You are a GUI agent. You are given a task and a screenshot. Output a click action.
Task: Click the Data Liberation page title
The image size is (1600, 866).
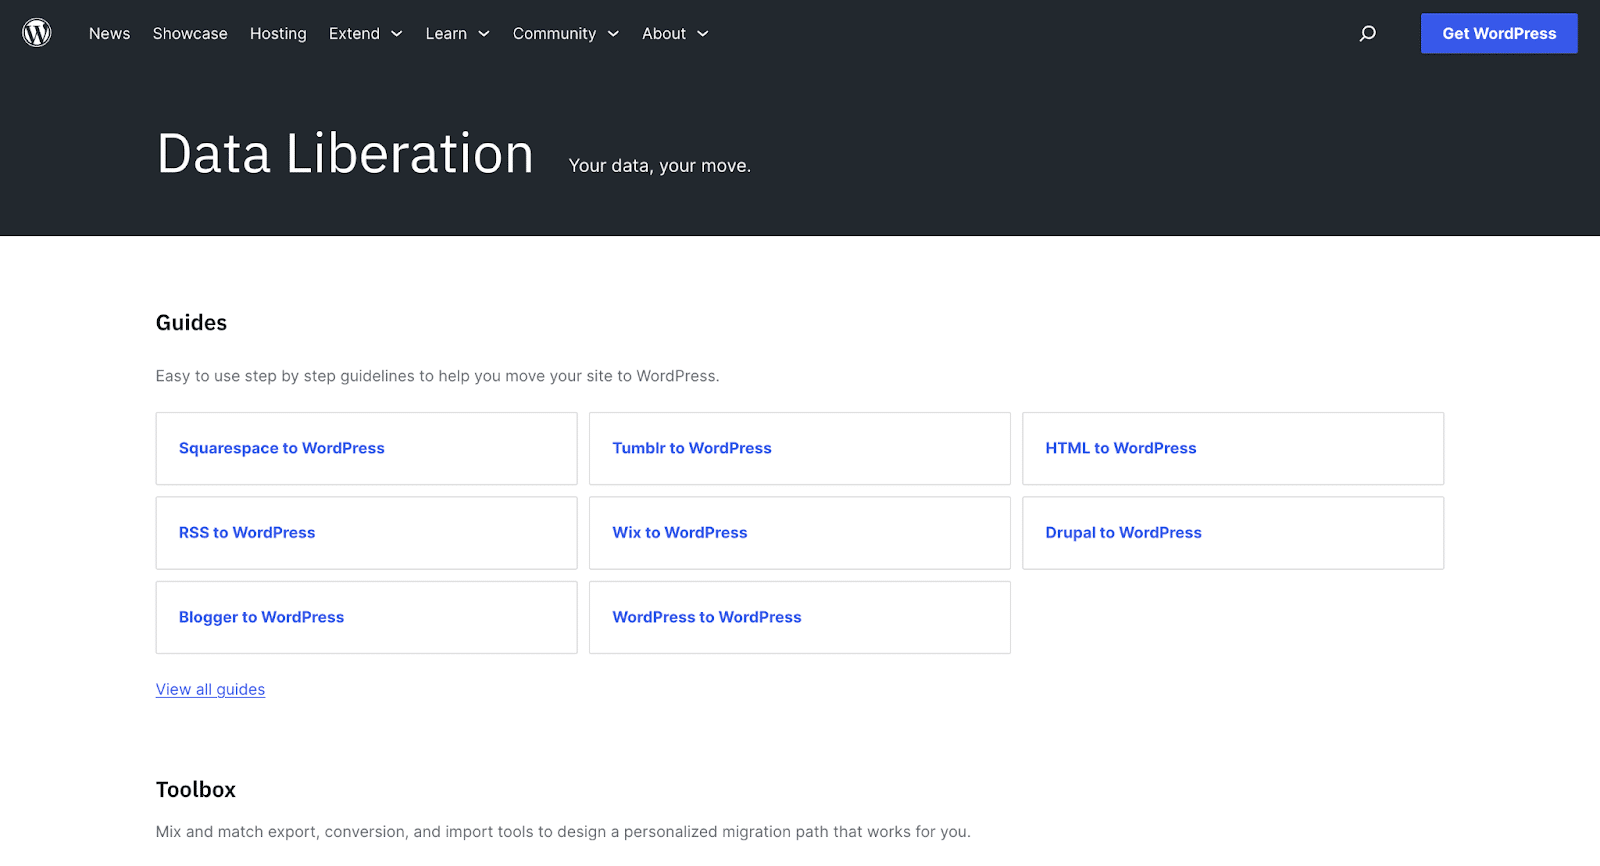pyautogui.click(x=345, y=154)
